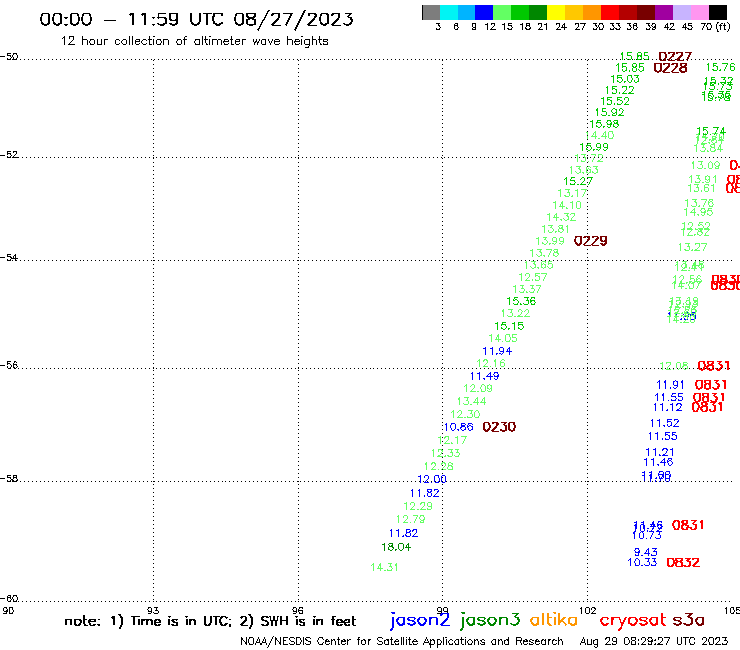Pick the purple swatch in the color scale
Image resolution: width=740 pixels, height=650 pixels.
coord(664,12)
